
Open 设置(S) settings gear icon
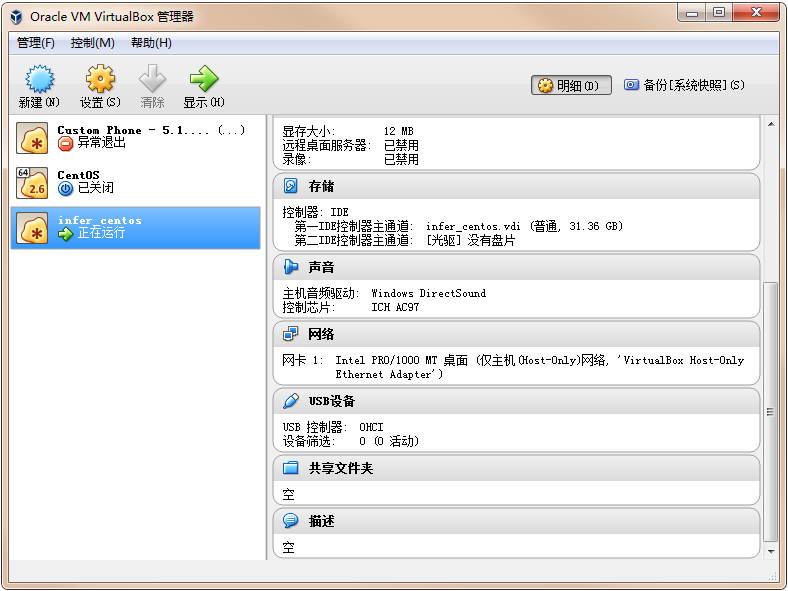pos(100,79)
